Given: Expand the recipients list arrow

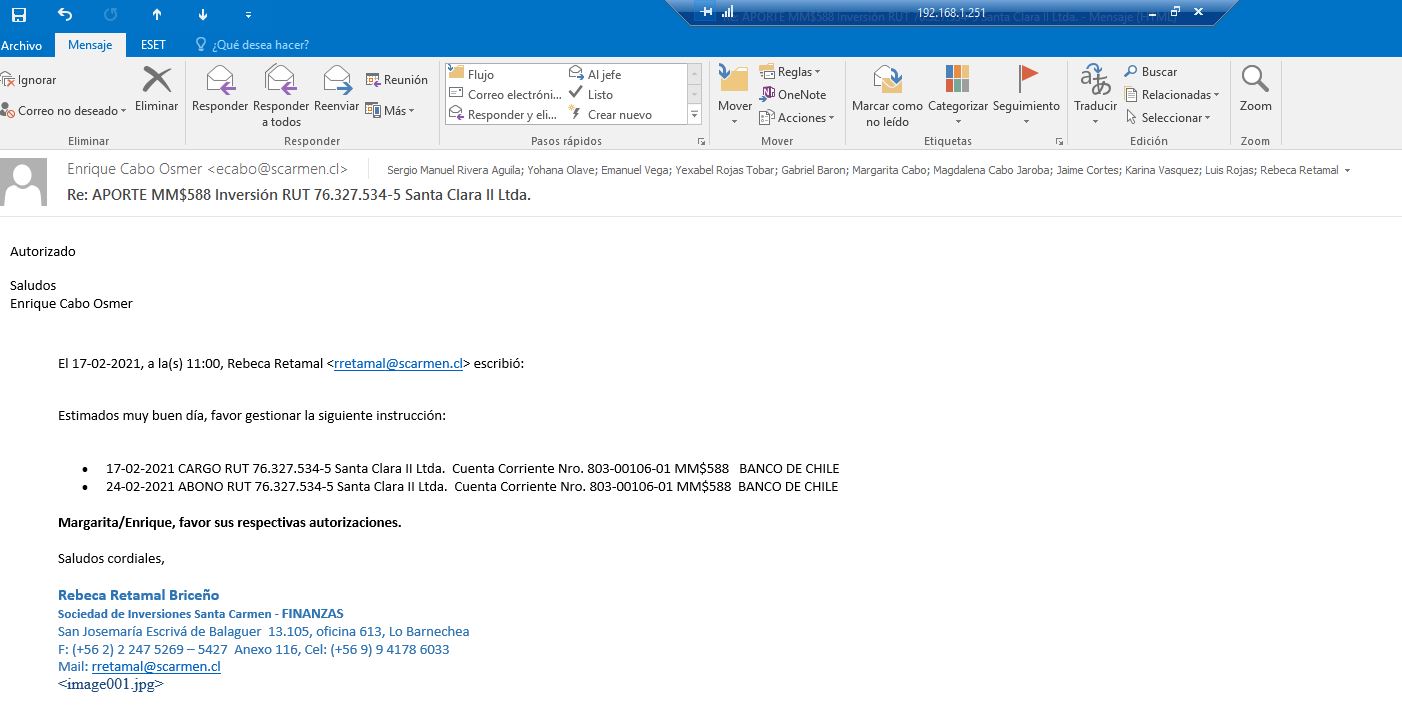Looking at the screenshot, I should pyautogui.click(x=1347, y=171).
